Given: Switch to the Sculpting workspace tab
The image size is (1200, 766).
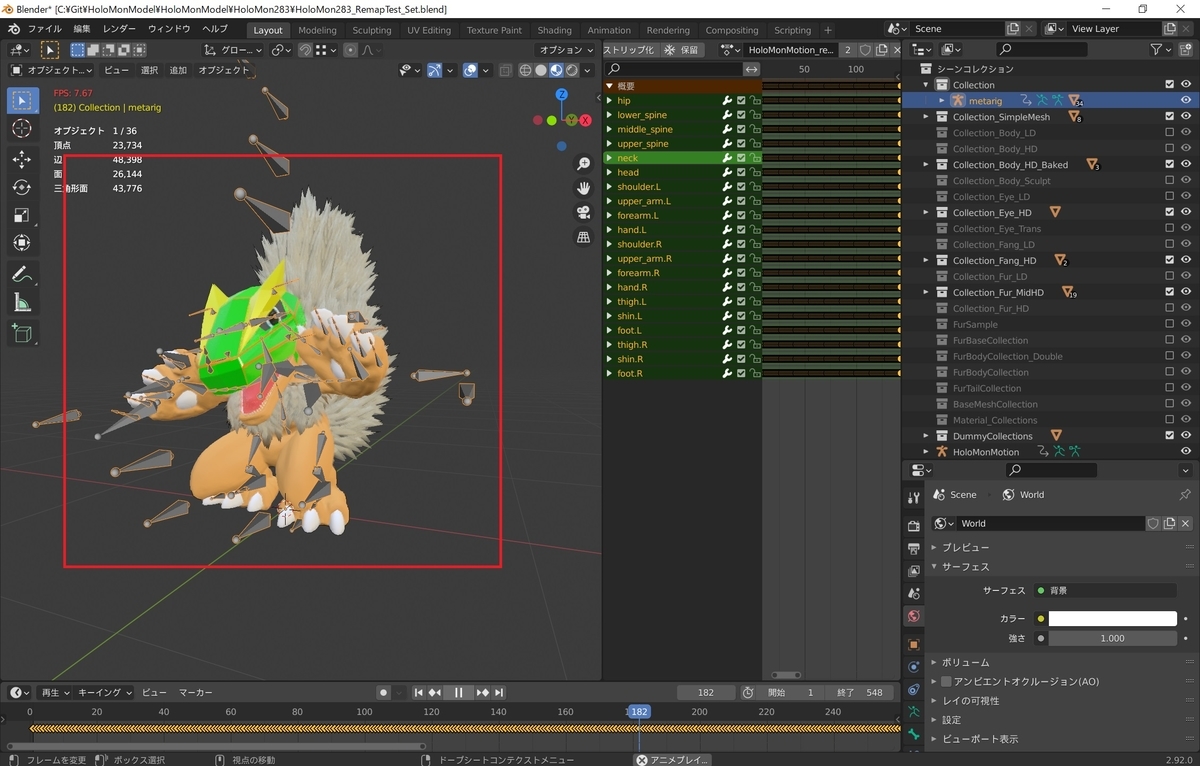Looking at the screenshot, I should tap(372, 30).
